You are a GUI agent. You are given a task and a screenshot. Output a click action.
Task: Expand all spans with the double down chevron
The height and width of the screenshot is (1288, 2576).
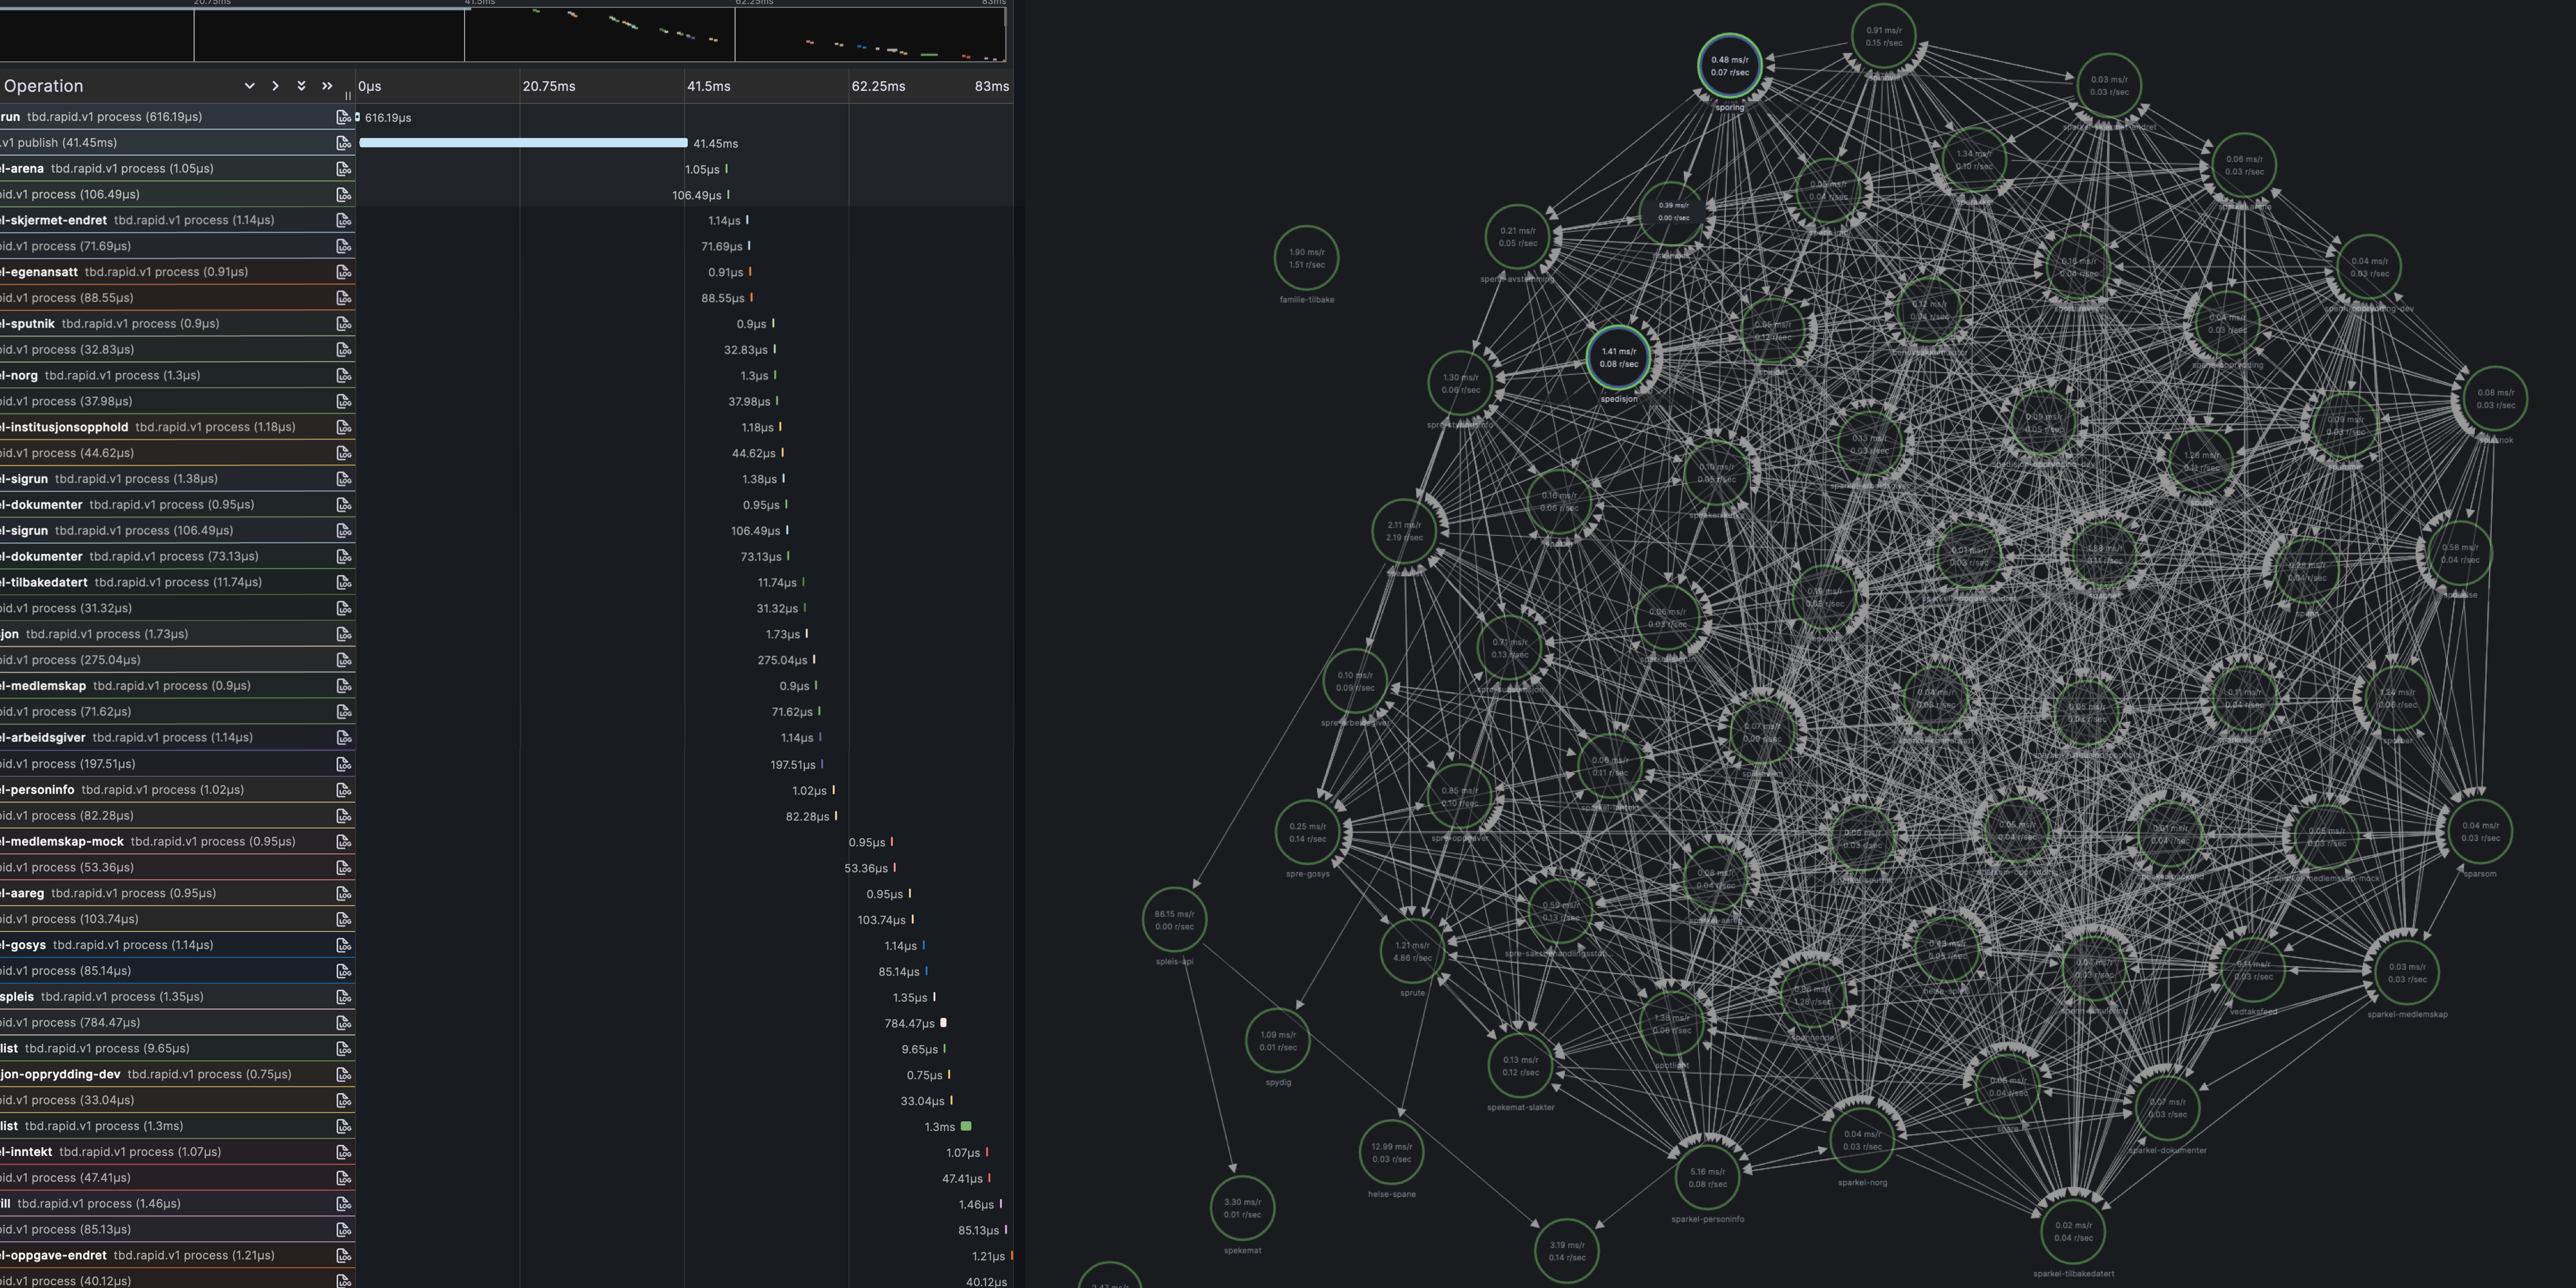pyautogui.click(x=301, y=86)
